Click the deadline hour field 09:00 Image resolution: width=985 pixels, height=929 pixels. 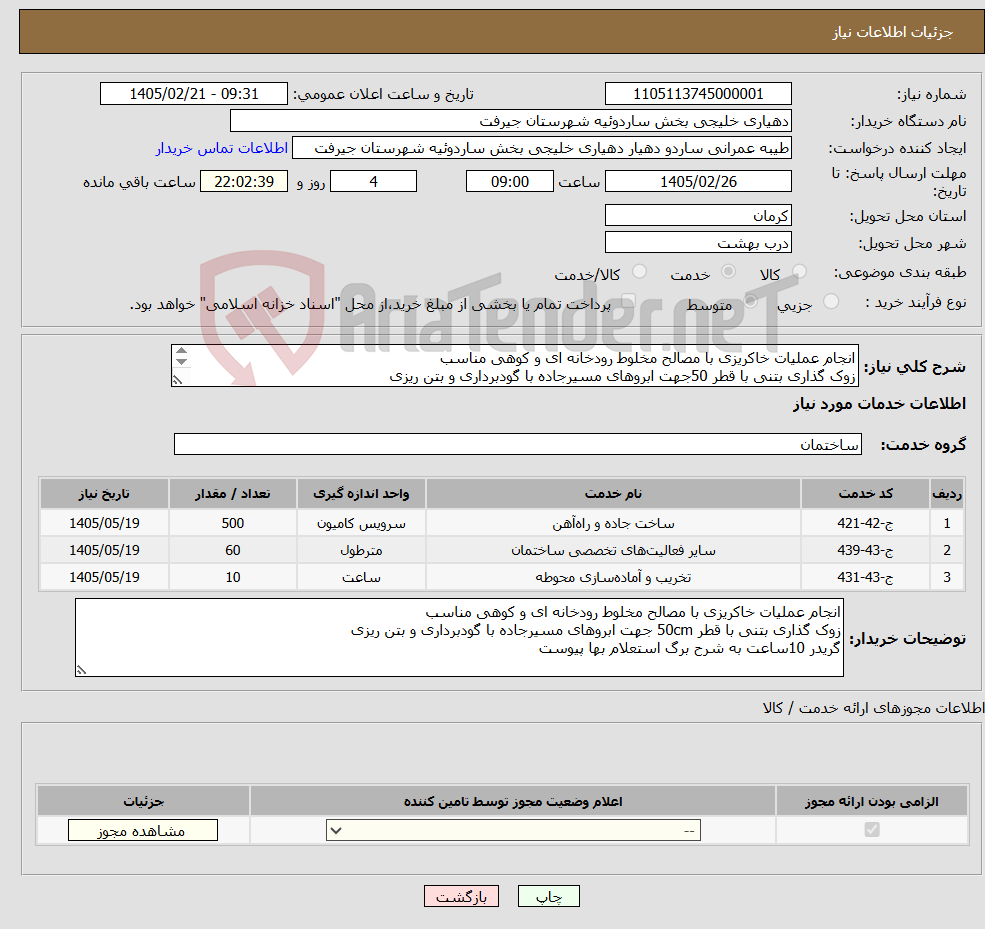point(509,182)
